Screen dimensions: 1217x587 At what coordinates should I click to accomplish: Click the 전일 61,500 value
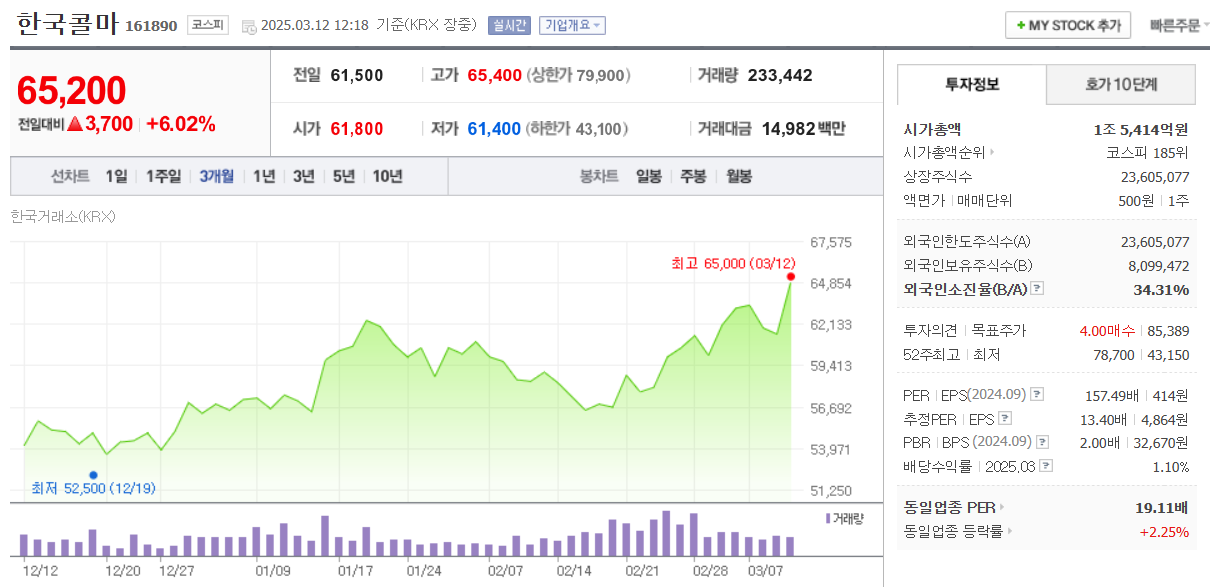(356, 75)
